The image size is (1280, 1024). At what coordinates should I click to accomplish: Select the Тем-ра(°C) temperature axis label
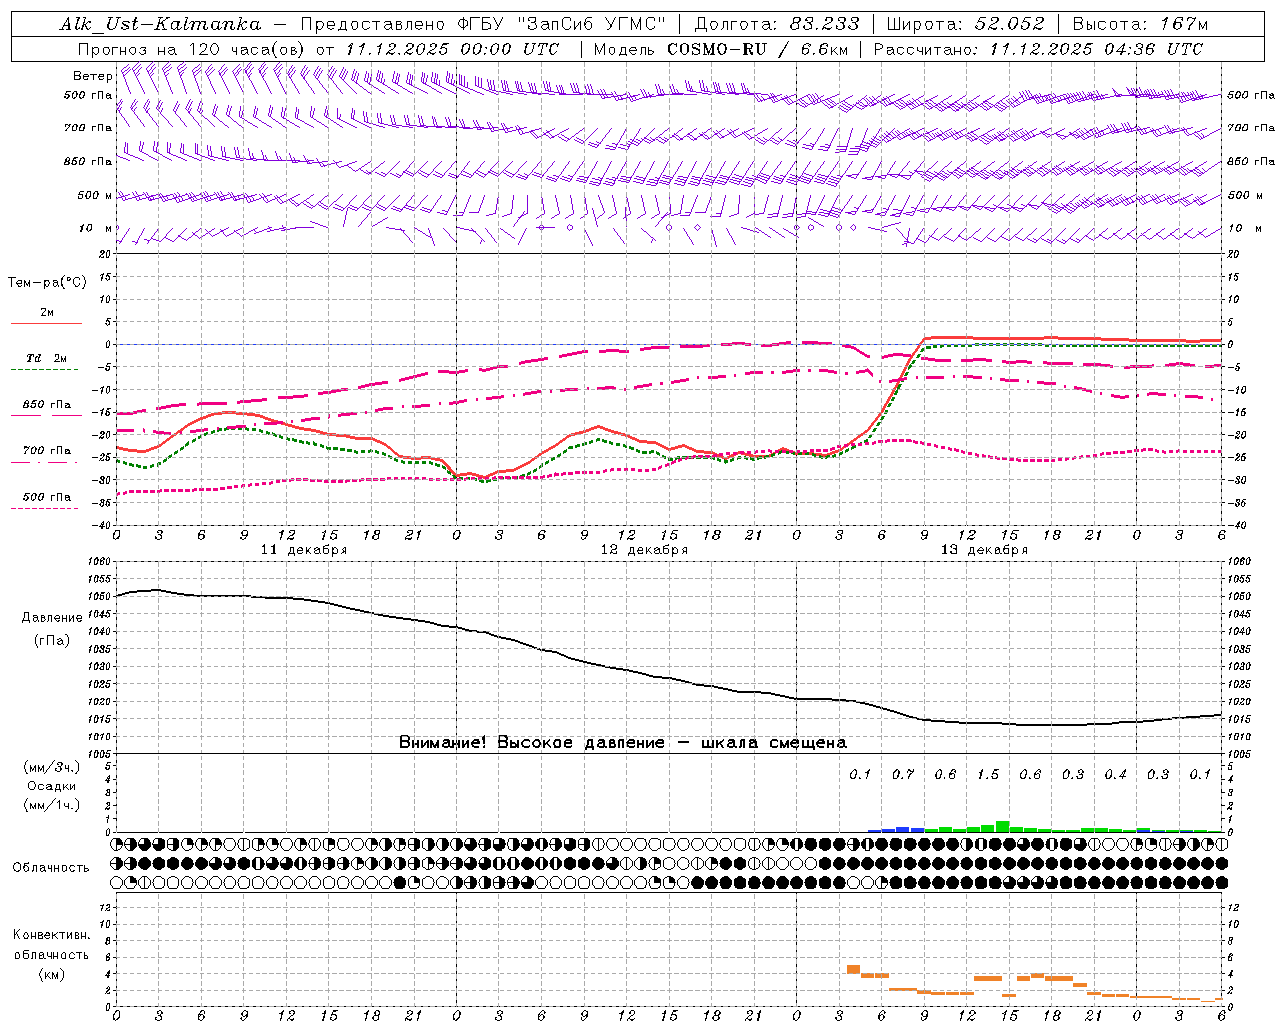(47, 283)
